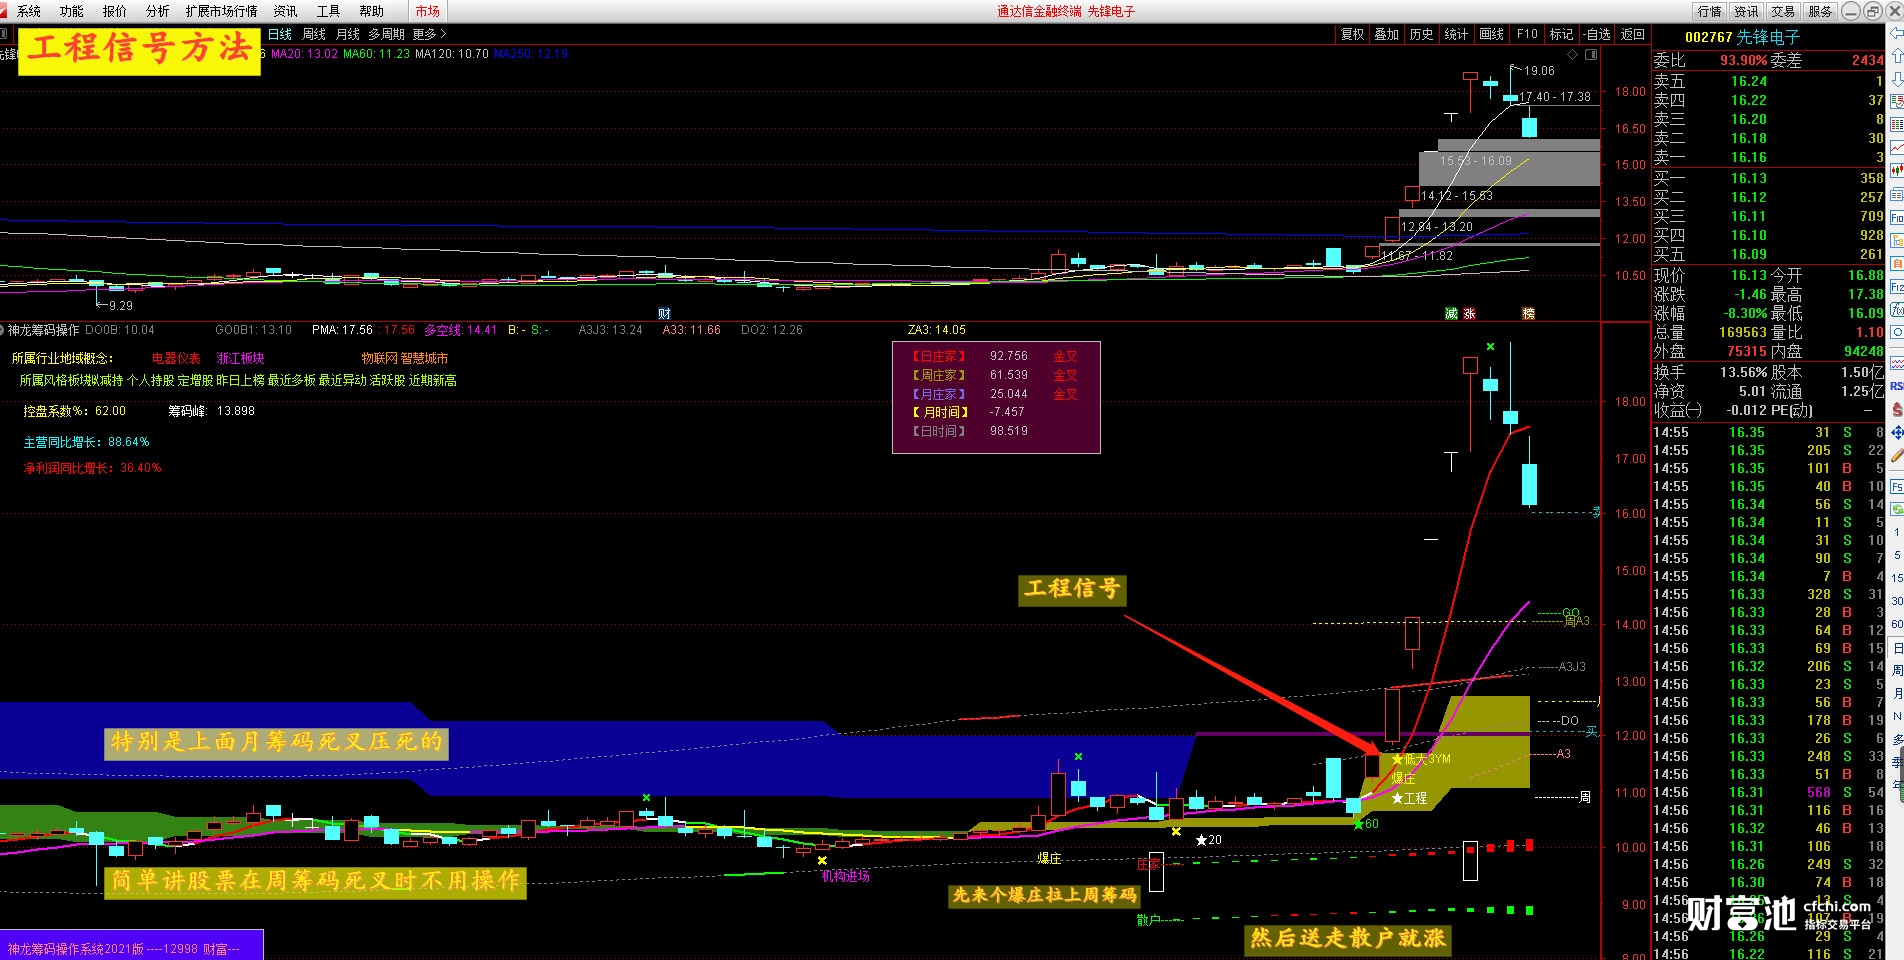Open the 扩展市场行情 menu
The width and height of the screenshot is (1904, 960).
(221, 11)
